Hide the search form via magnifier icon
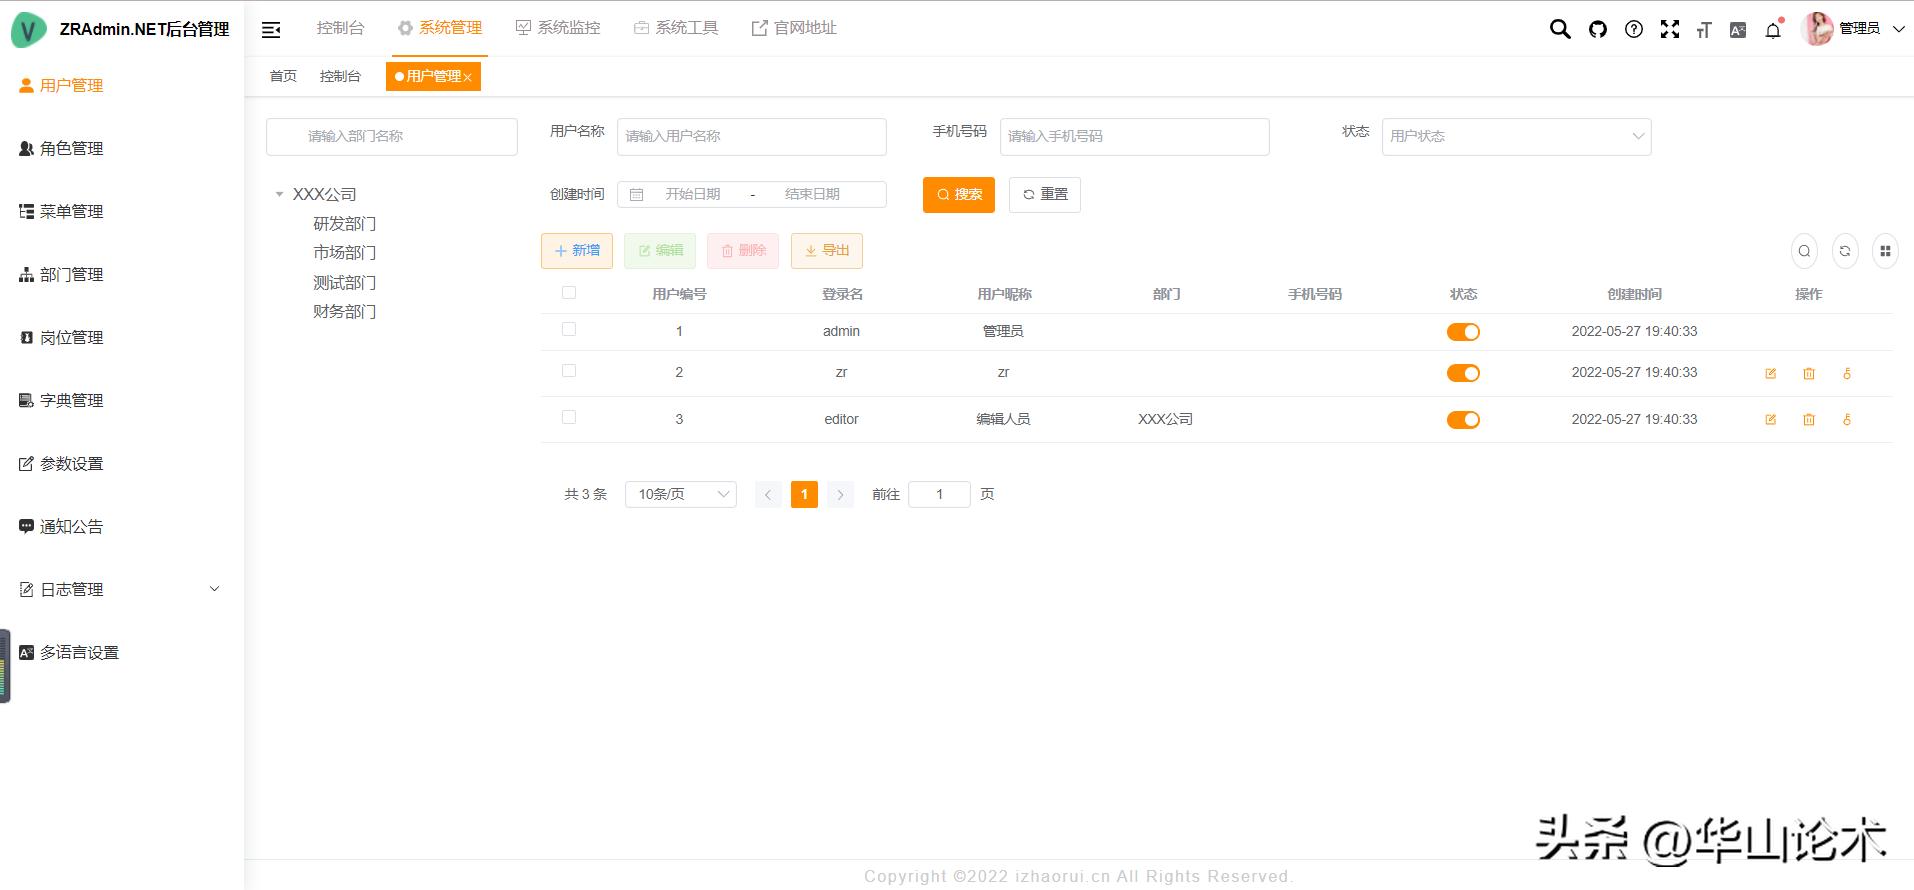 [1804, 251]
